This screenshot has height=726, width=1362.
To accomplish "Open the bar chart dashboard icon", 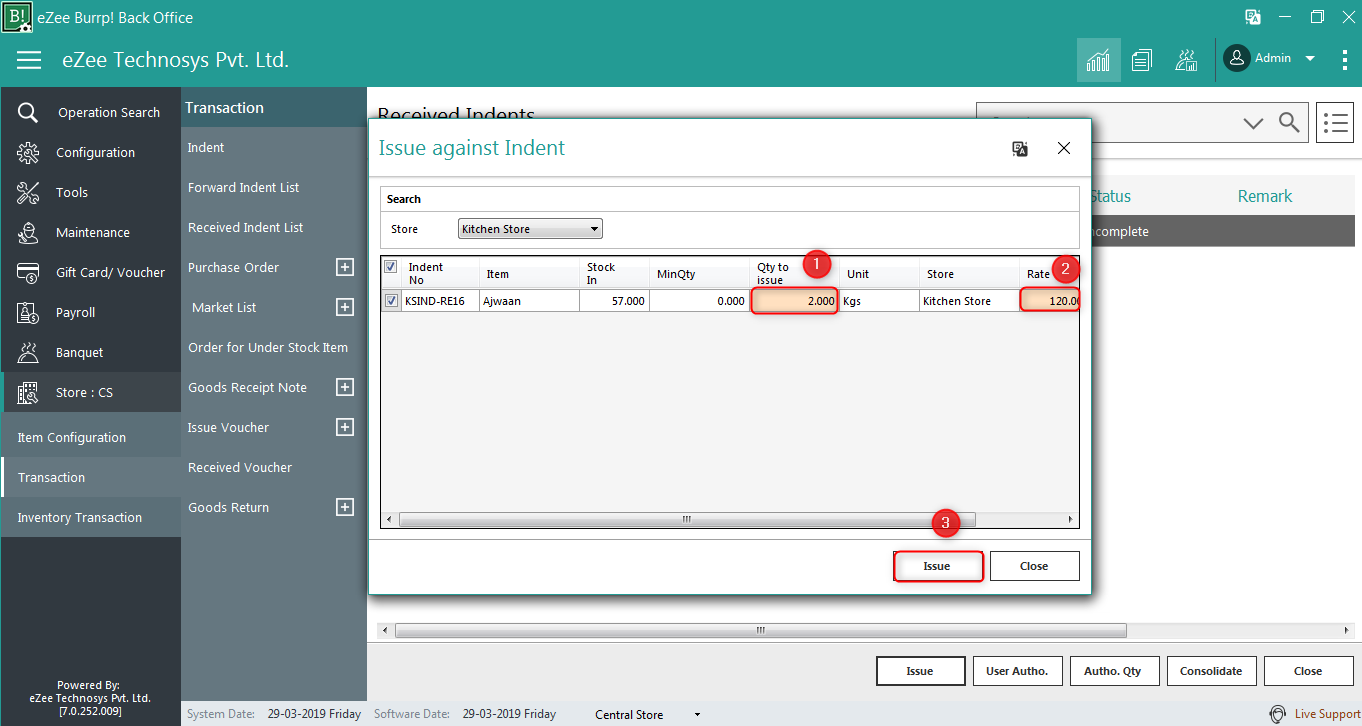I will coord(1098,60).
